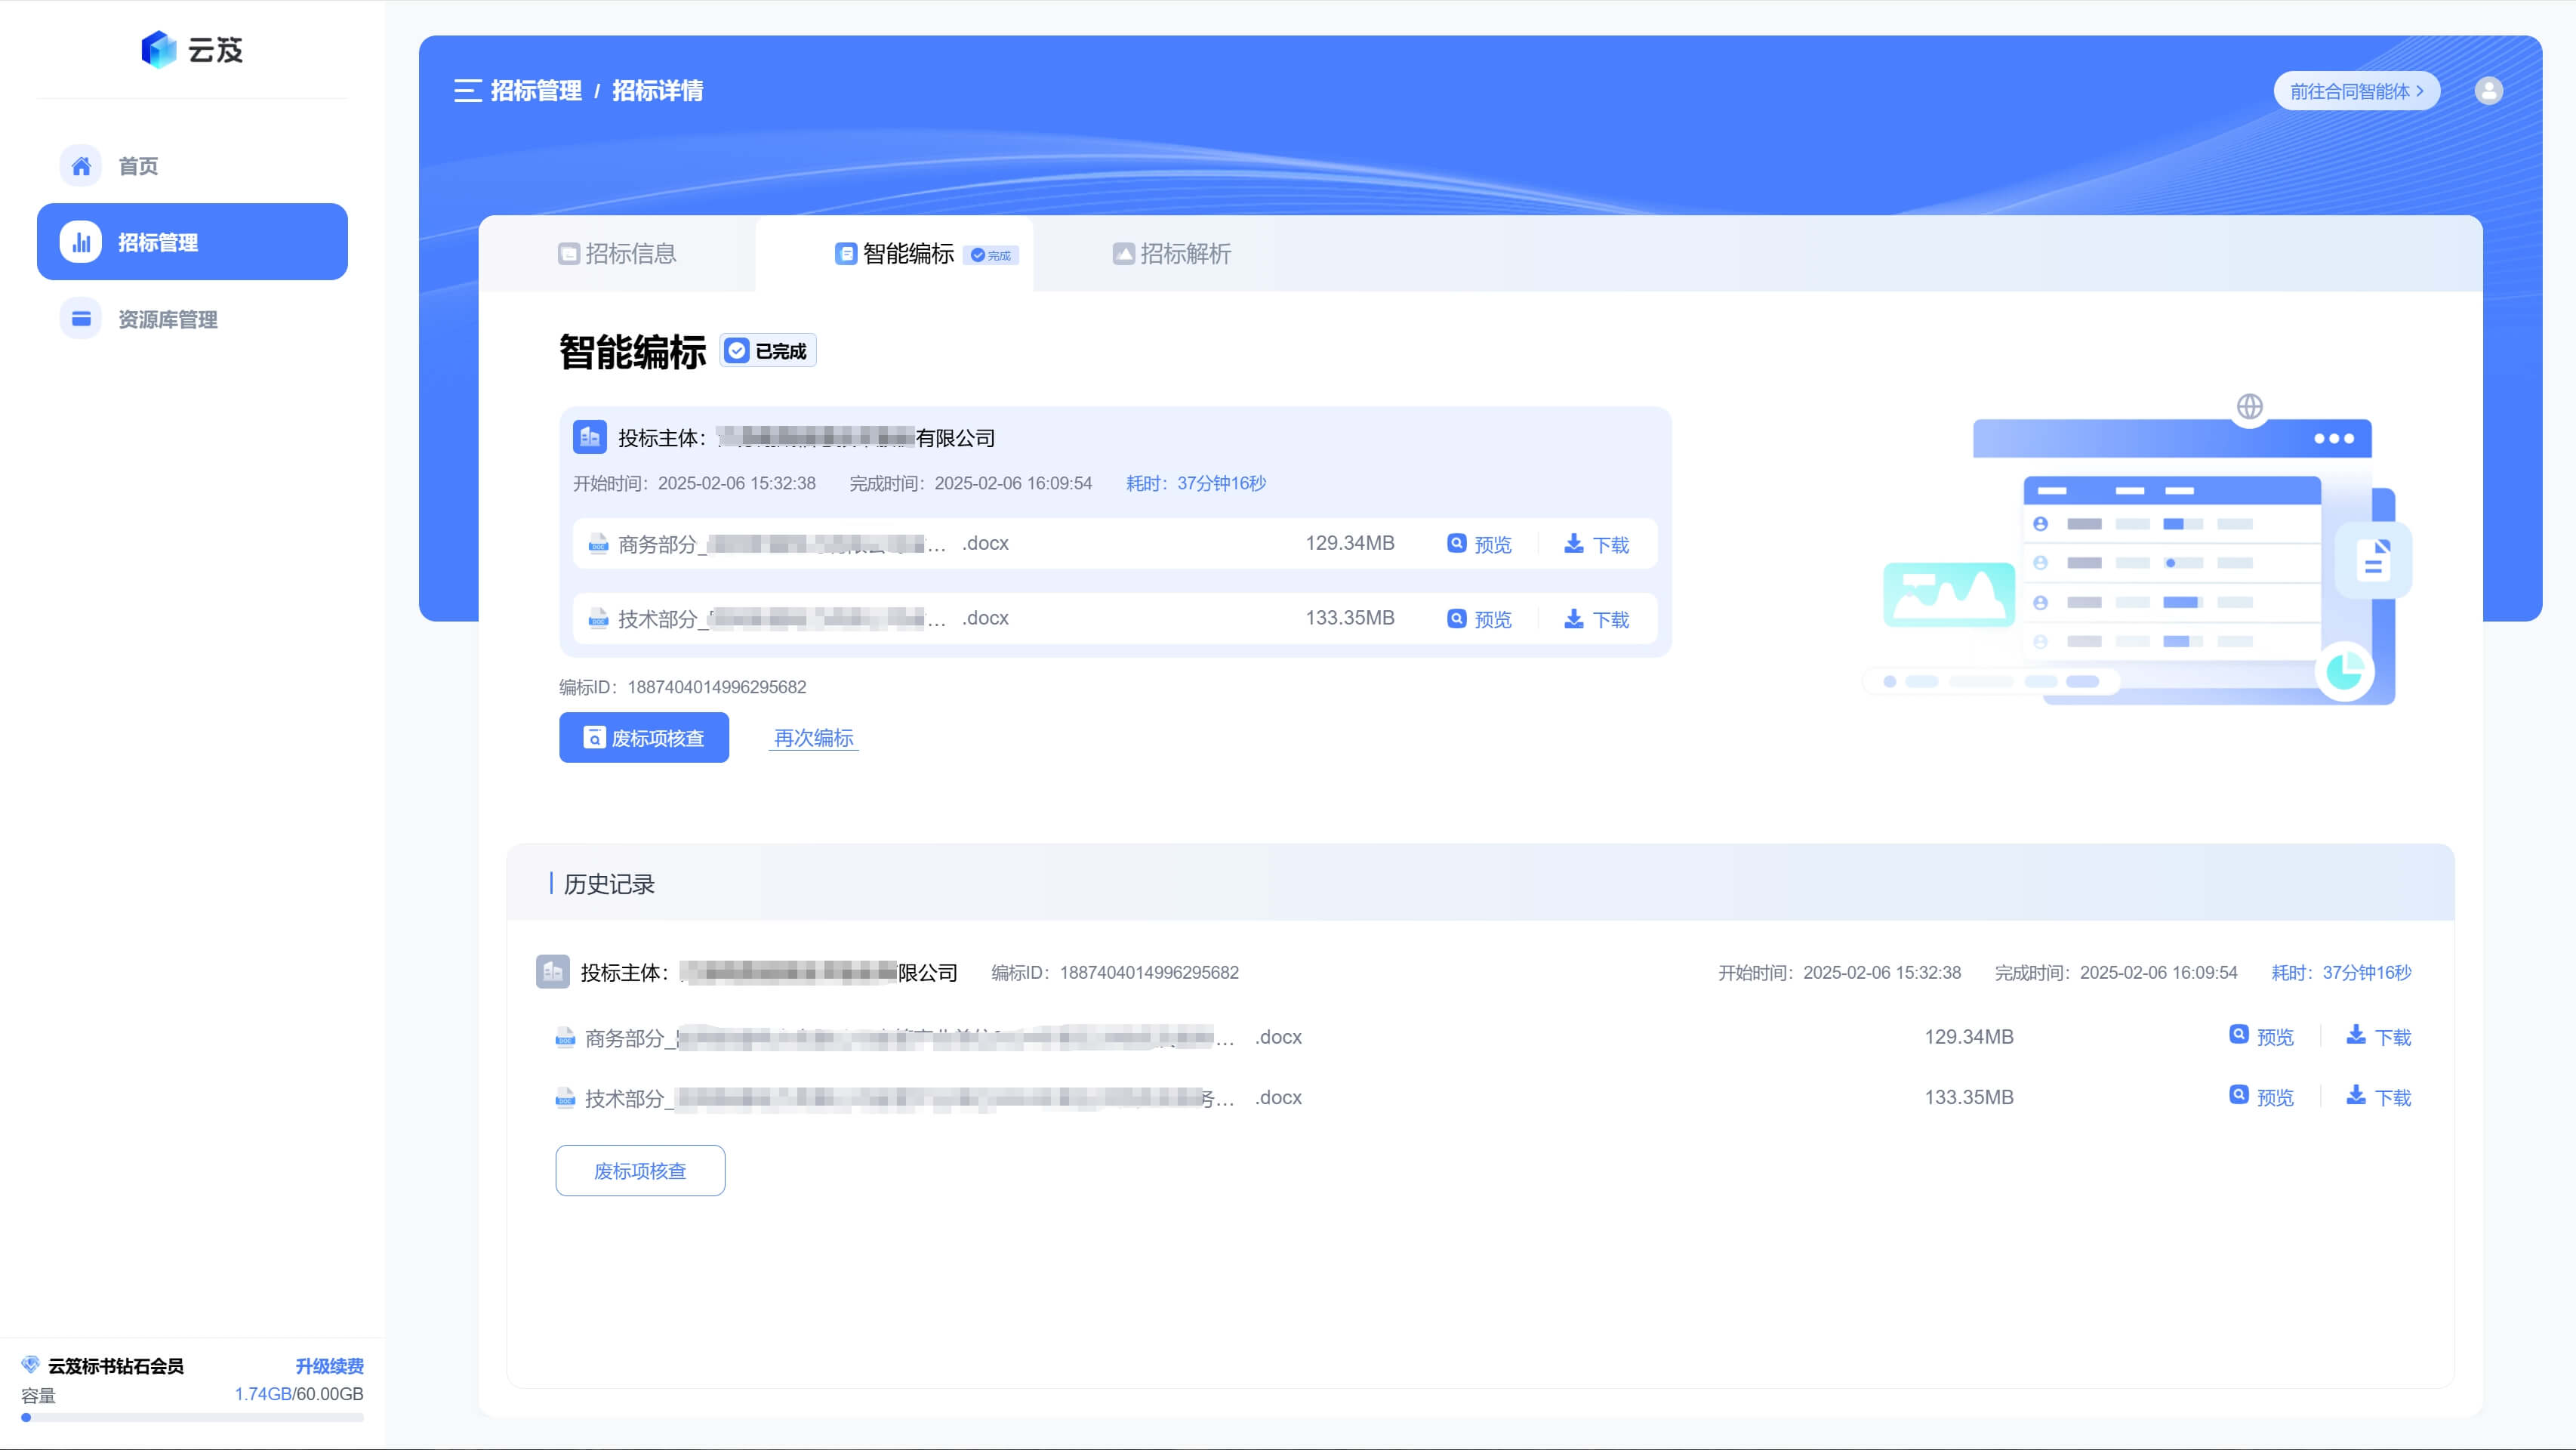The height and width of the screenshot is (1450, 2576).
Task: Click the diamond member icon at bottom left
Action: tap(30, 1365)
